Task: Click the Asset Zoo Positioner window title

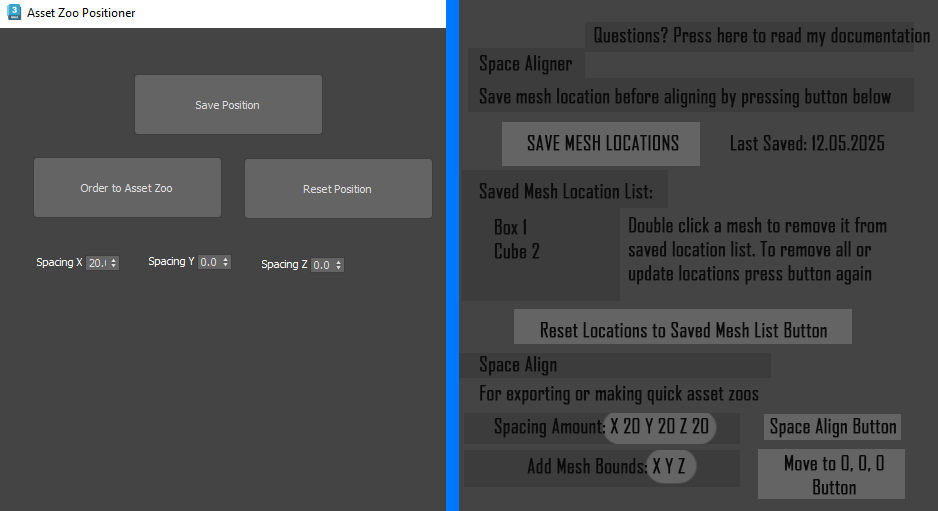Action: click(81, 13)
